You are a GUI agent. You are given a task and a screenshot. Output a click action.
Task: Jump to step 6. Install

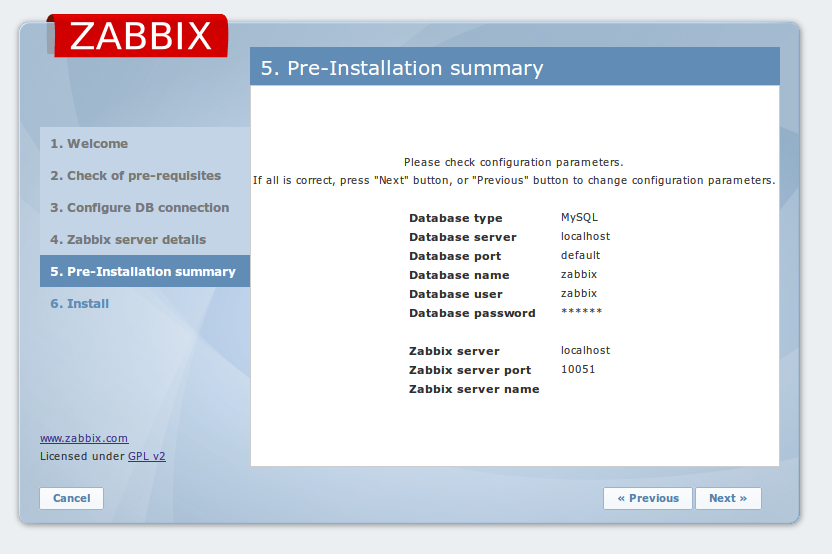80,304
